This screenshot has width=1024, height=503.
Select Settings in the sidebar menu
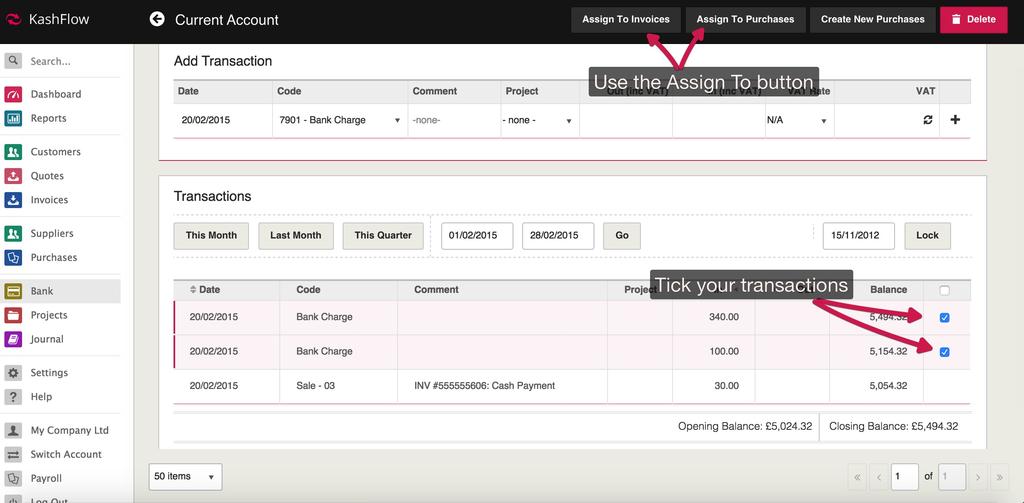pos(49,373)
